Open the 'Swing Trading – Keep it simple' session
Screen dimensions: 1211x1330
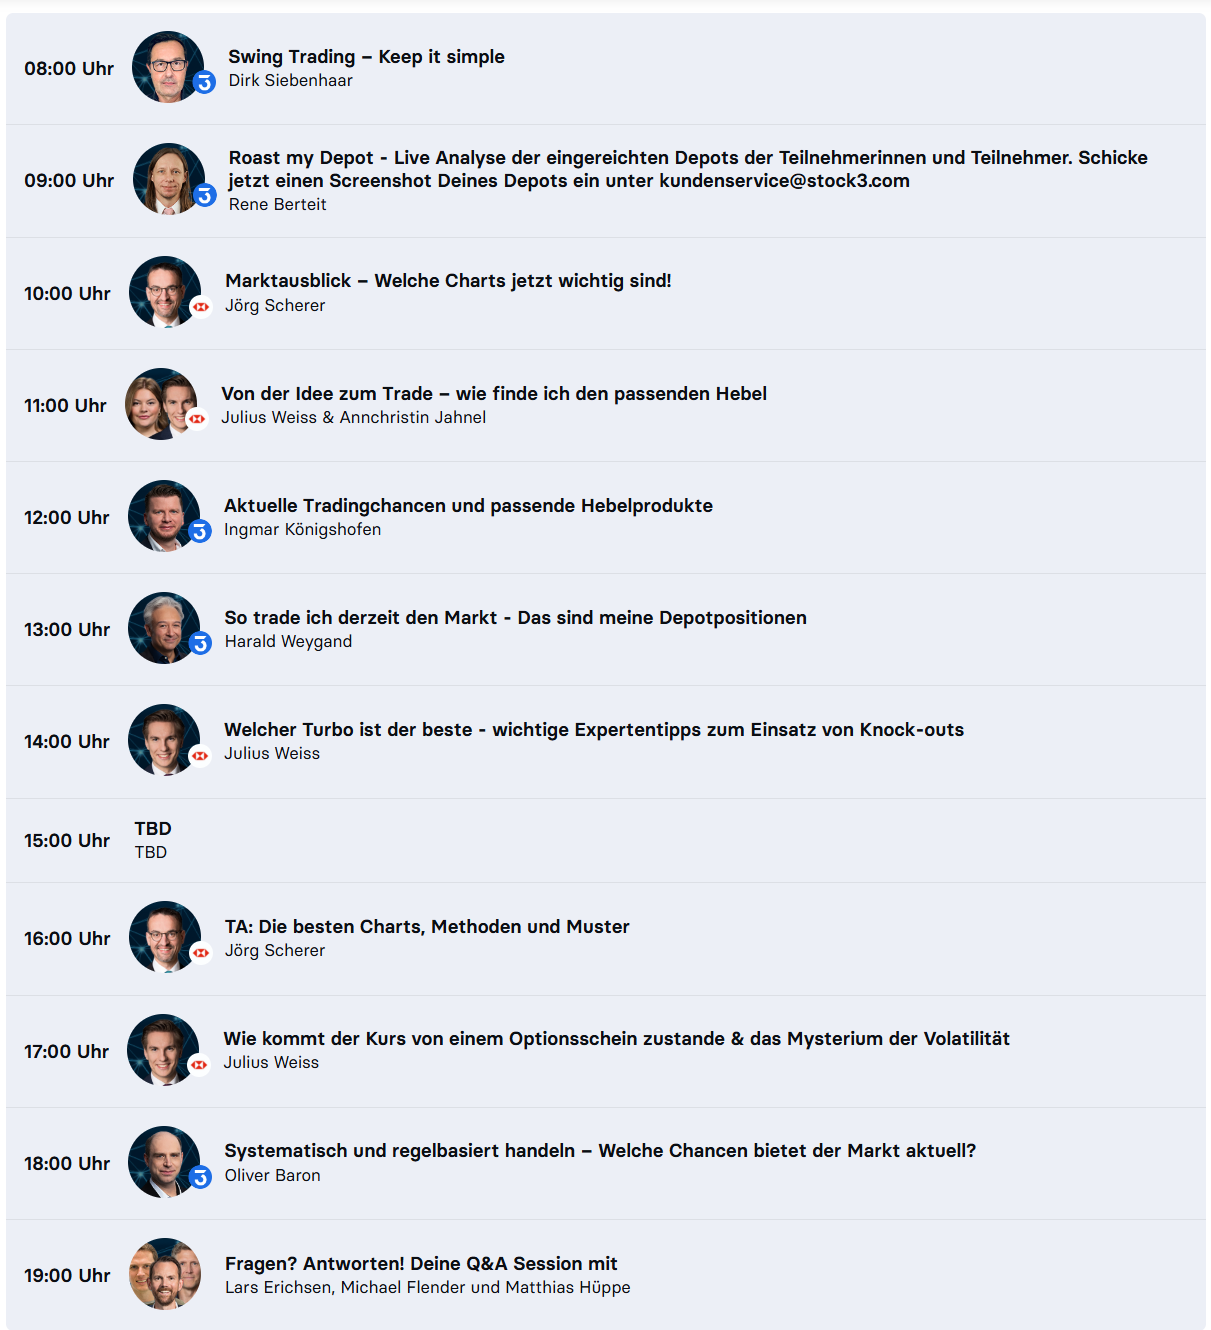click(366, 57)
